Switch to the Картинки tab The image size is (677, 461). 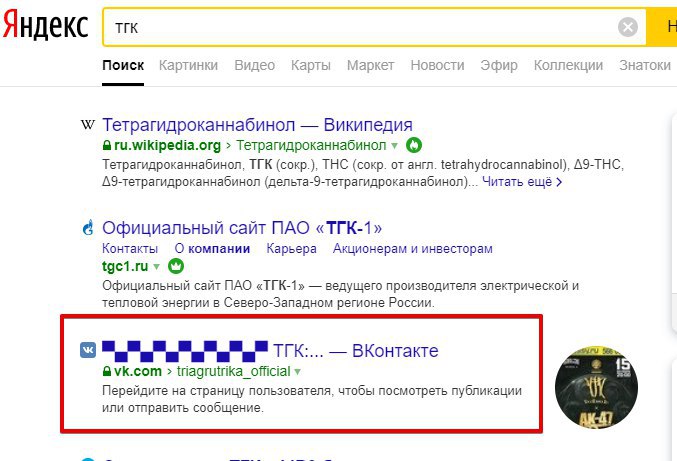pos(188,65)
